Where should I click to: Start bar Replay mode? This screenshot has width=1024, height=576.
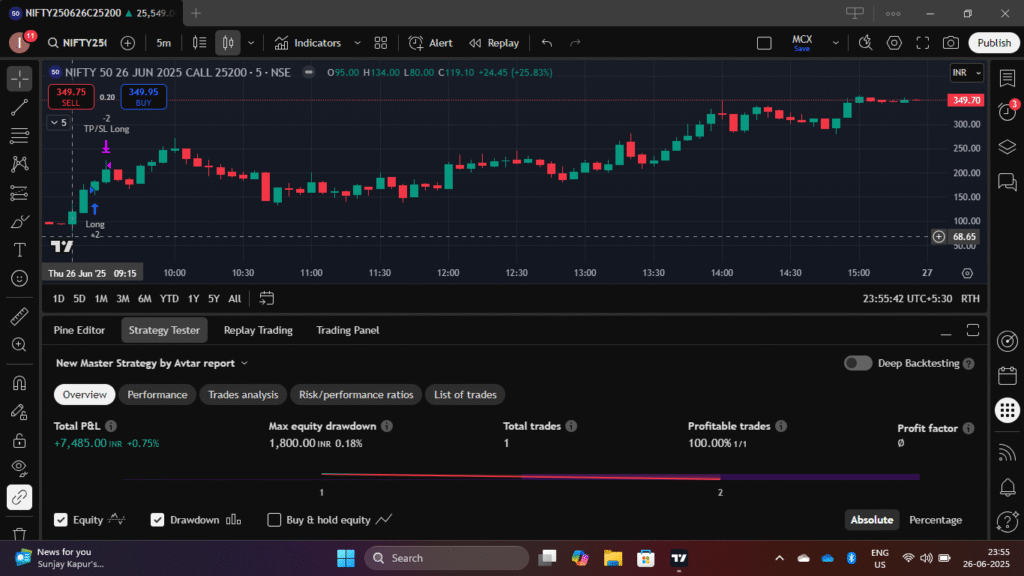pyautogui.click(x=494, y=43)
